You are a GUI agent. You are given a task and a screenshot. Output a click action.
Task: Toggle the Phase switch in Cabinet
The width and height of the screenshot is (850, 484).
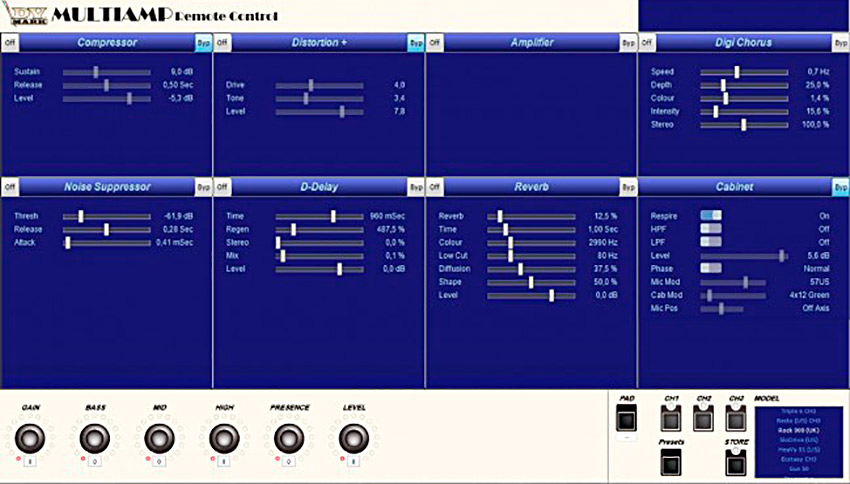pyautogui.click(x=711, y=268)
